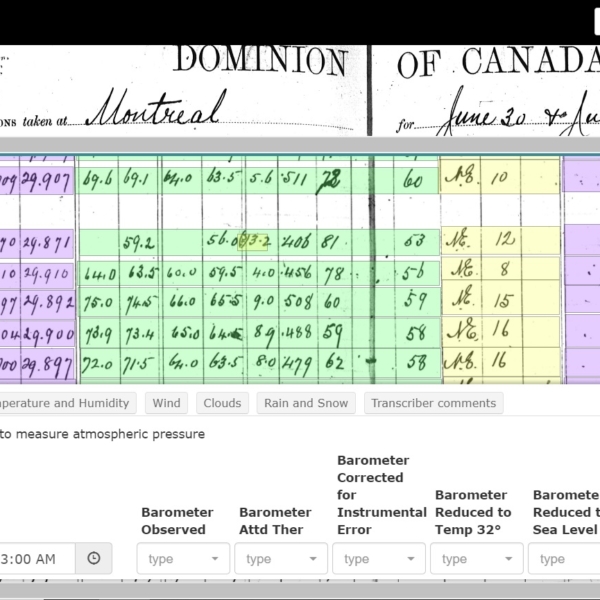Click the yellow highlighted cell showing 33.2
The image size is (600, 600).
click(257, 241)
